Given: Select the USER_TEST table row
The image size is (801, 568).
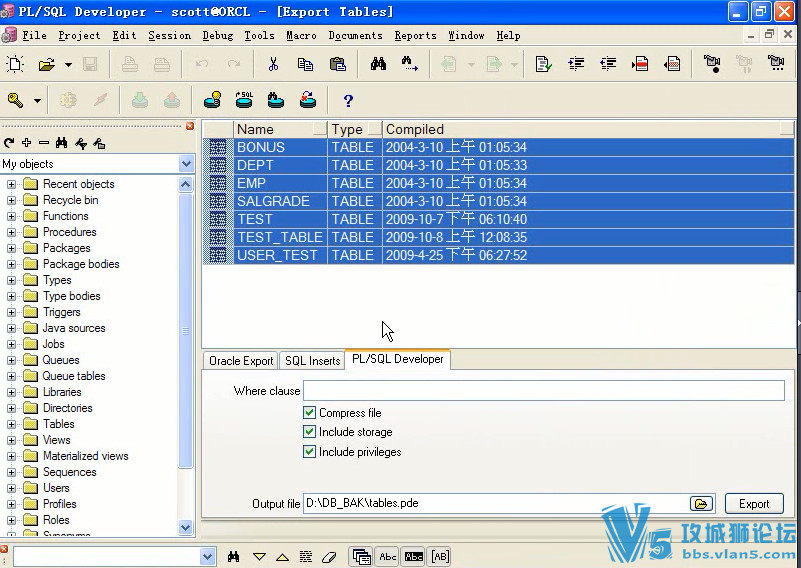Looking at the screenshot, I should pos(499,255).
